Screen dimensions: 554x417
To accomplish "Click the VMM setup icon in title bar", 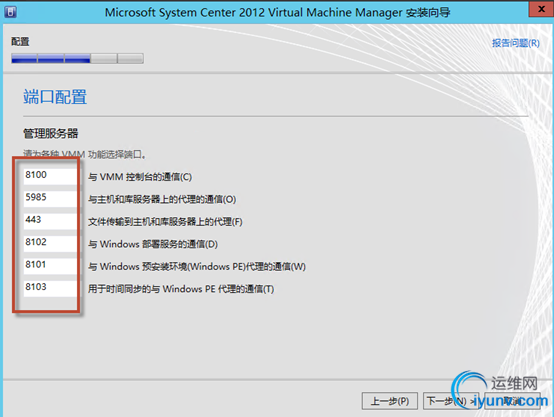I will [11, 12].
